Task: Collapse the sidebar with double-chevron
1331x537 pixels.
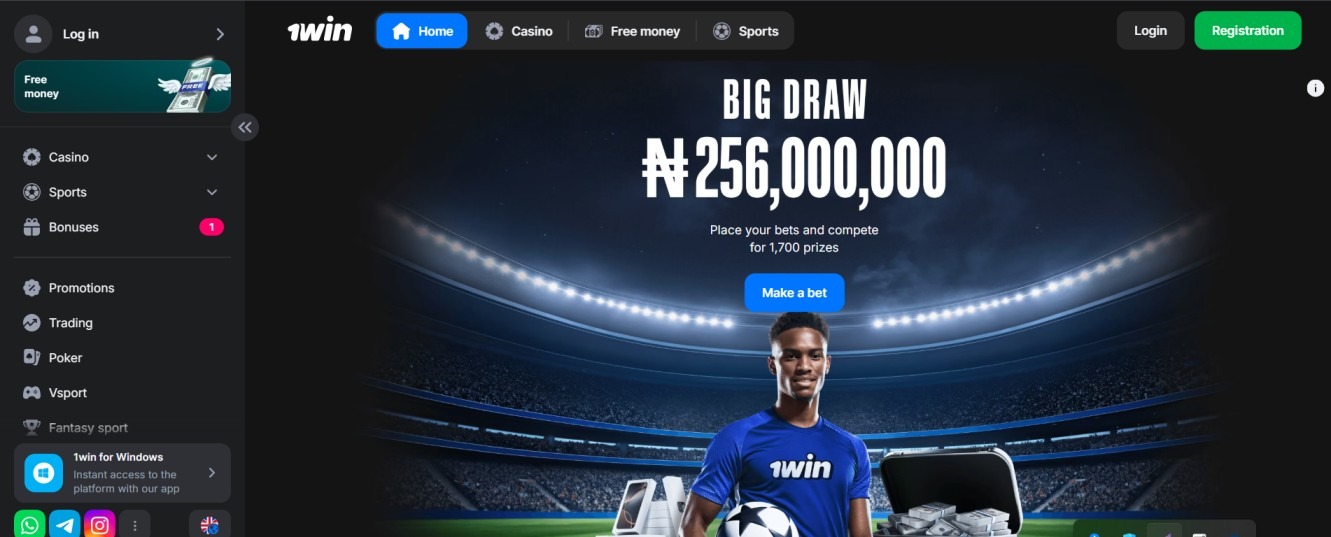Action: click(245, 127)
